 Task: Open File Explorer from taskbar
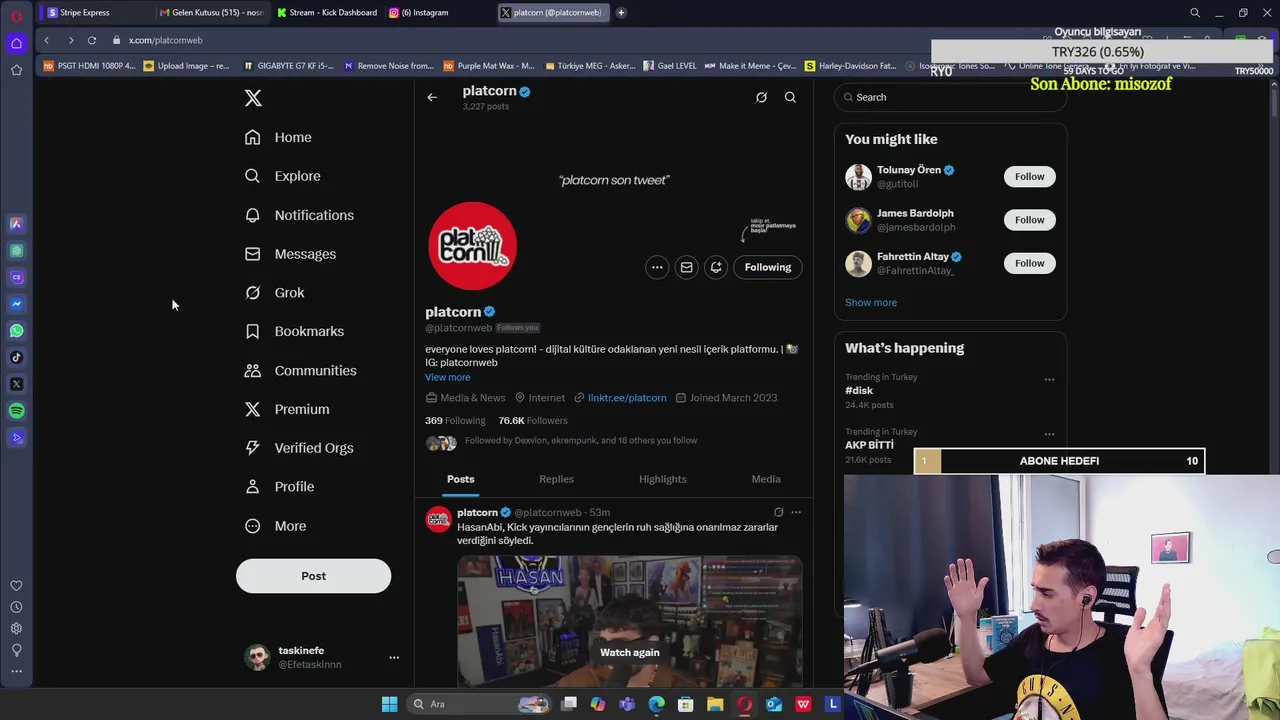715,704
